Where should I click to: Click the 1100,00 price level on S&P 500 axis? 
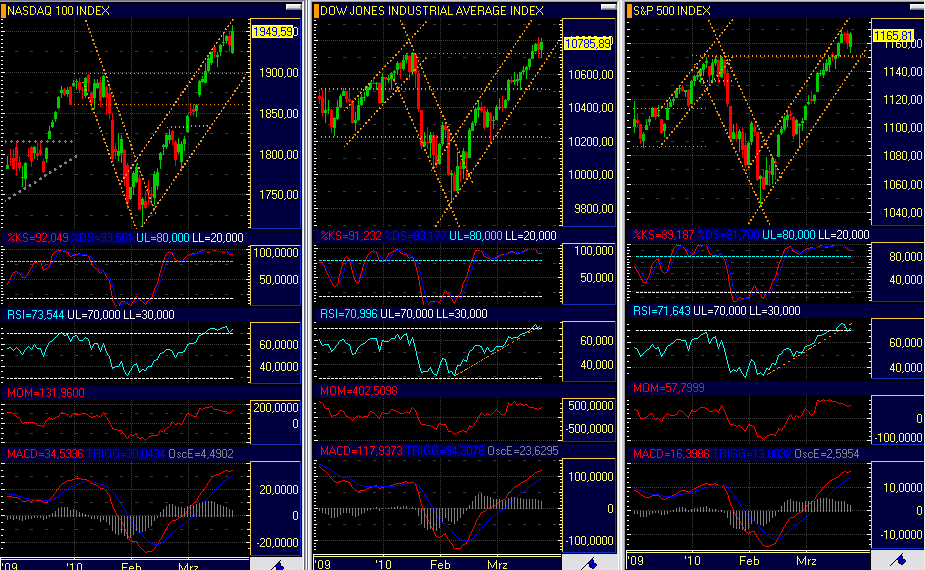click(x=902, y=127)
